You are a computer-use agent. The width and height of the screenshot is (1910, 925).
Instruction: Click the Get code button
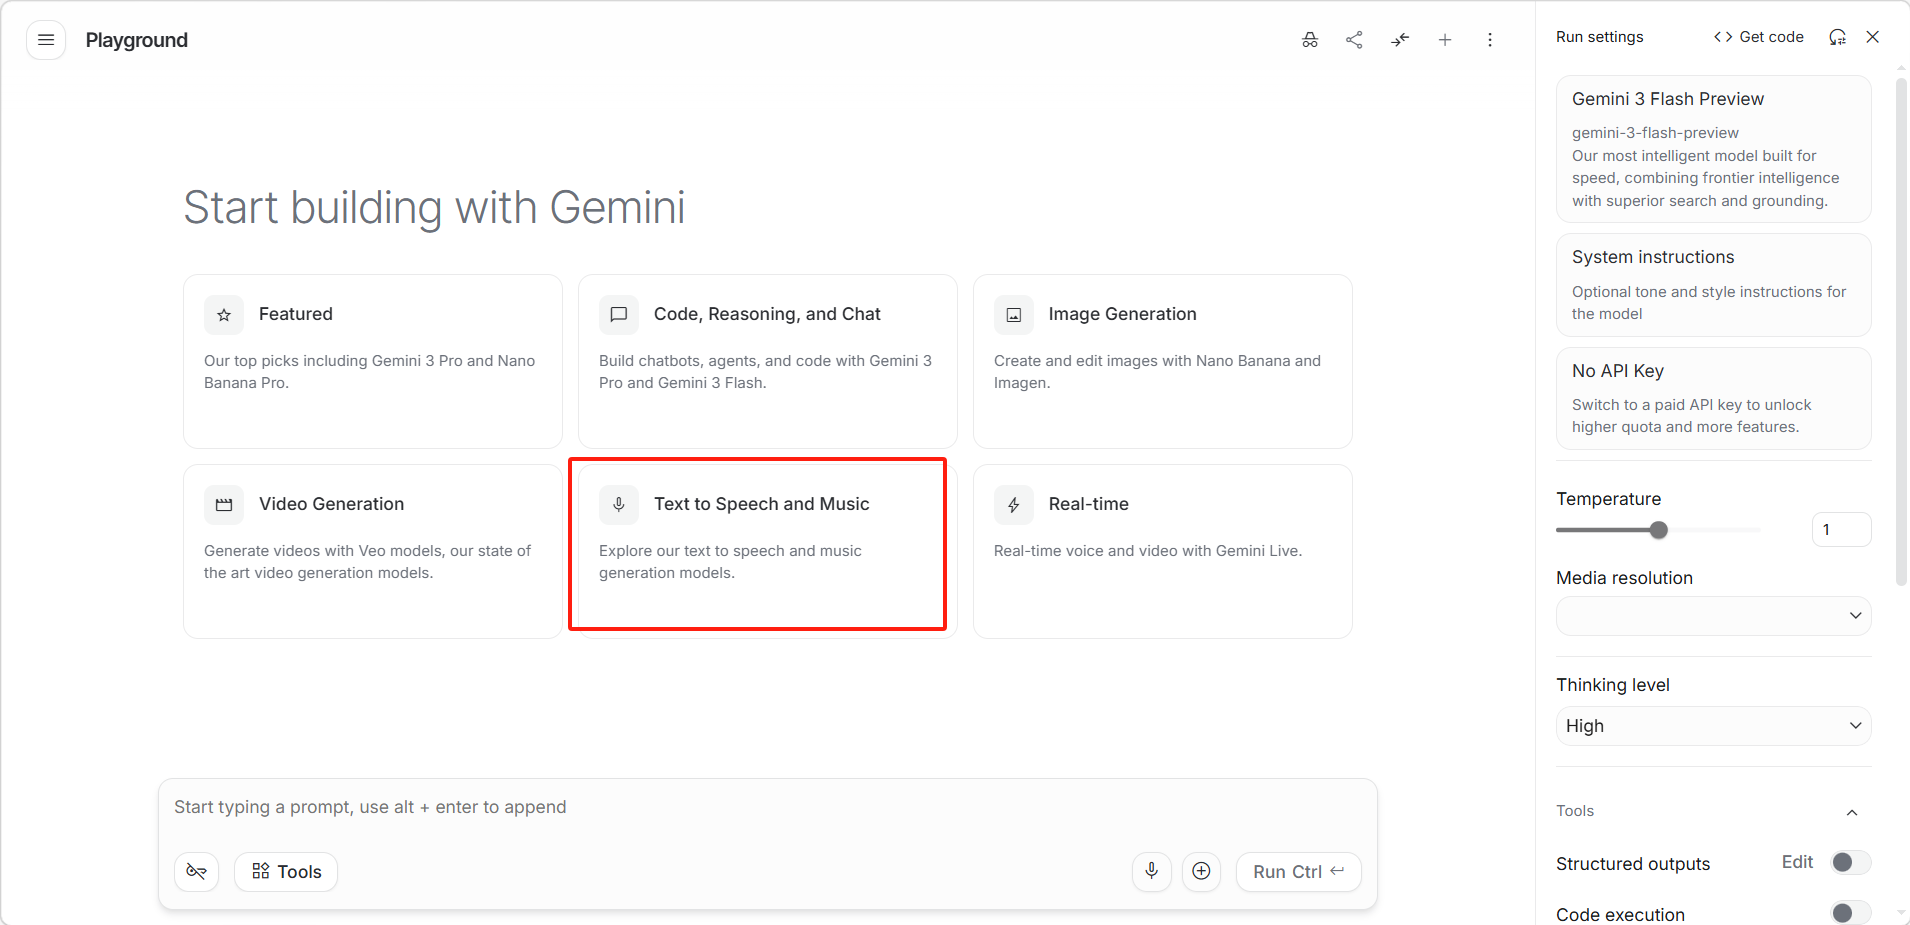1759,37
